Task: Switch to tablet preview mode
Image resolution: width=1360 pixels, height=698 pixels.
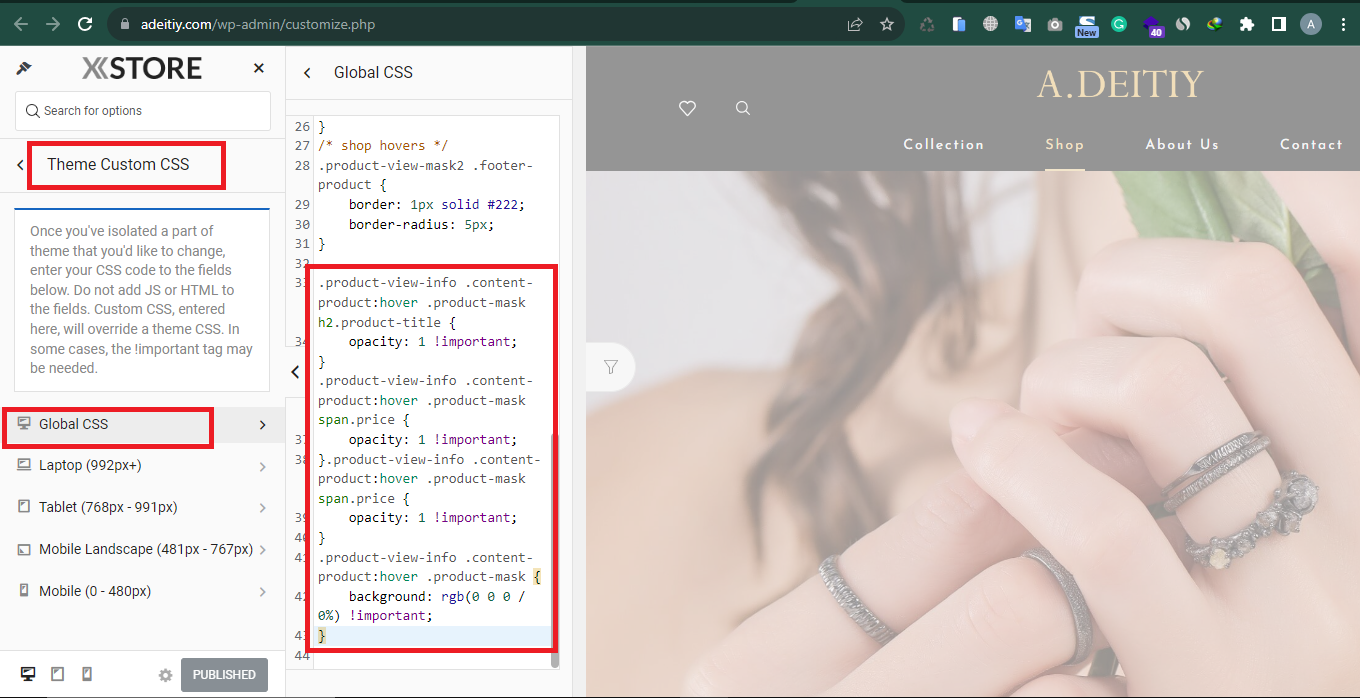Action: point(58,674)
